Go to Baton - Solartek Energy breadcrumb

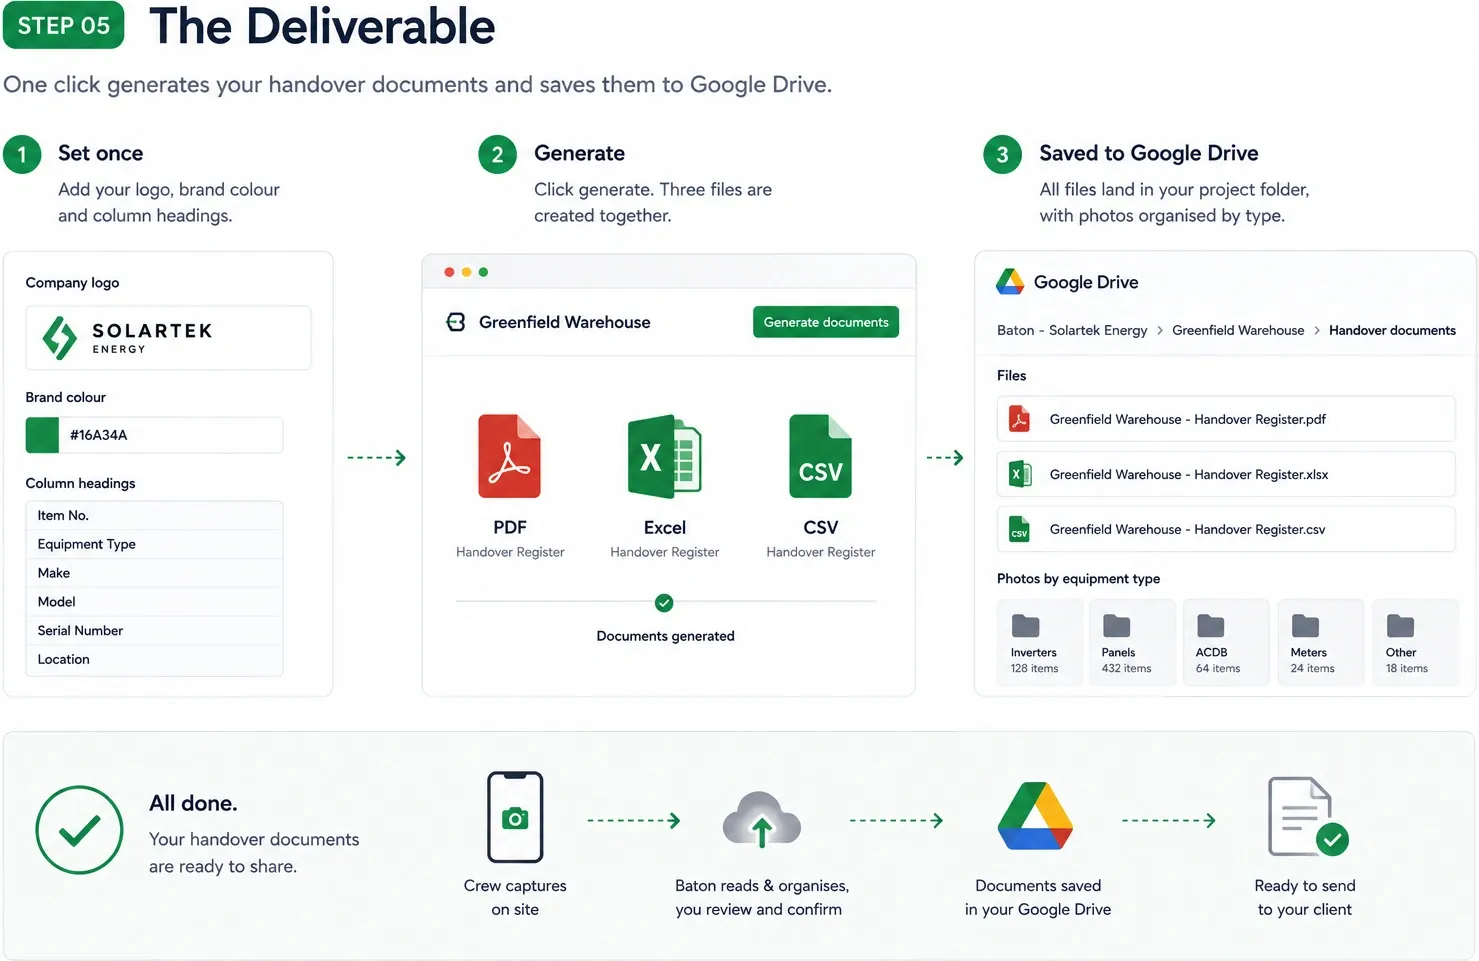pos(1072,330)
